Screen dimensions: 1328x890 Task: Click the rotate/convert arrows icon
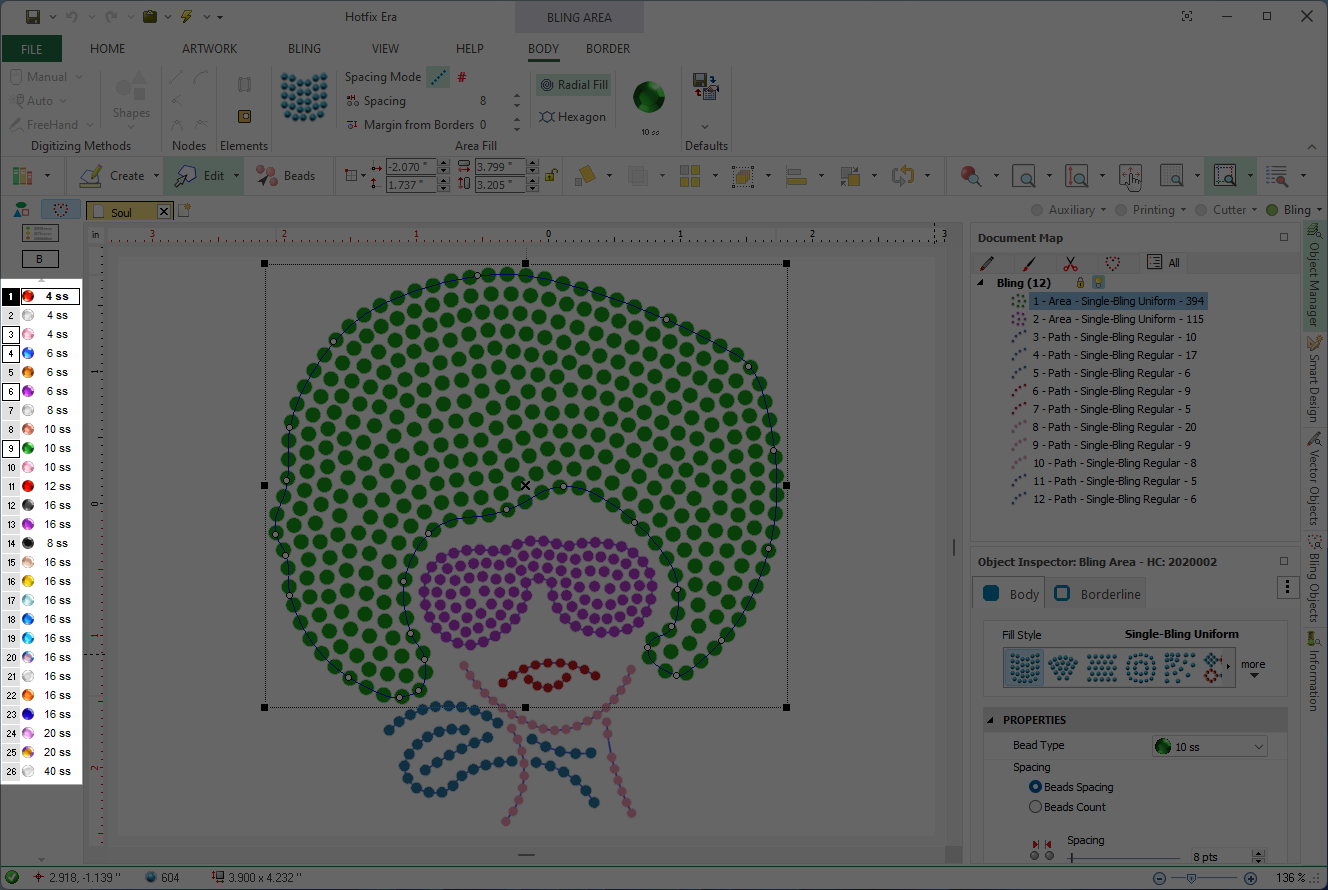click(x=903, y=176)
